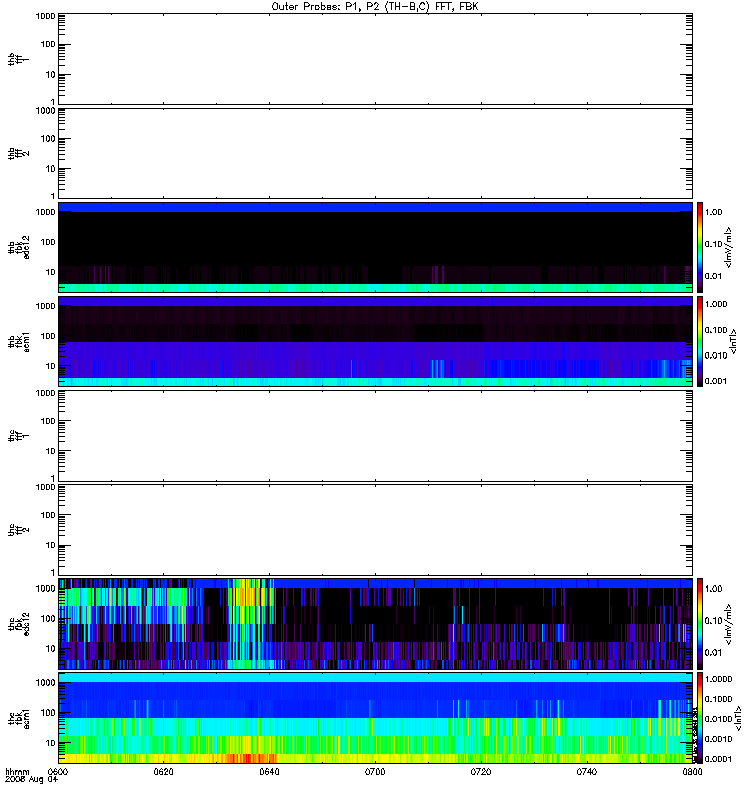Click the 1000 y-tick label of thb fff 1
750x800 pixels.
coord(45,16)
